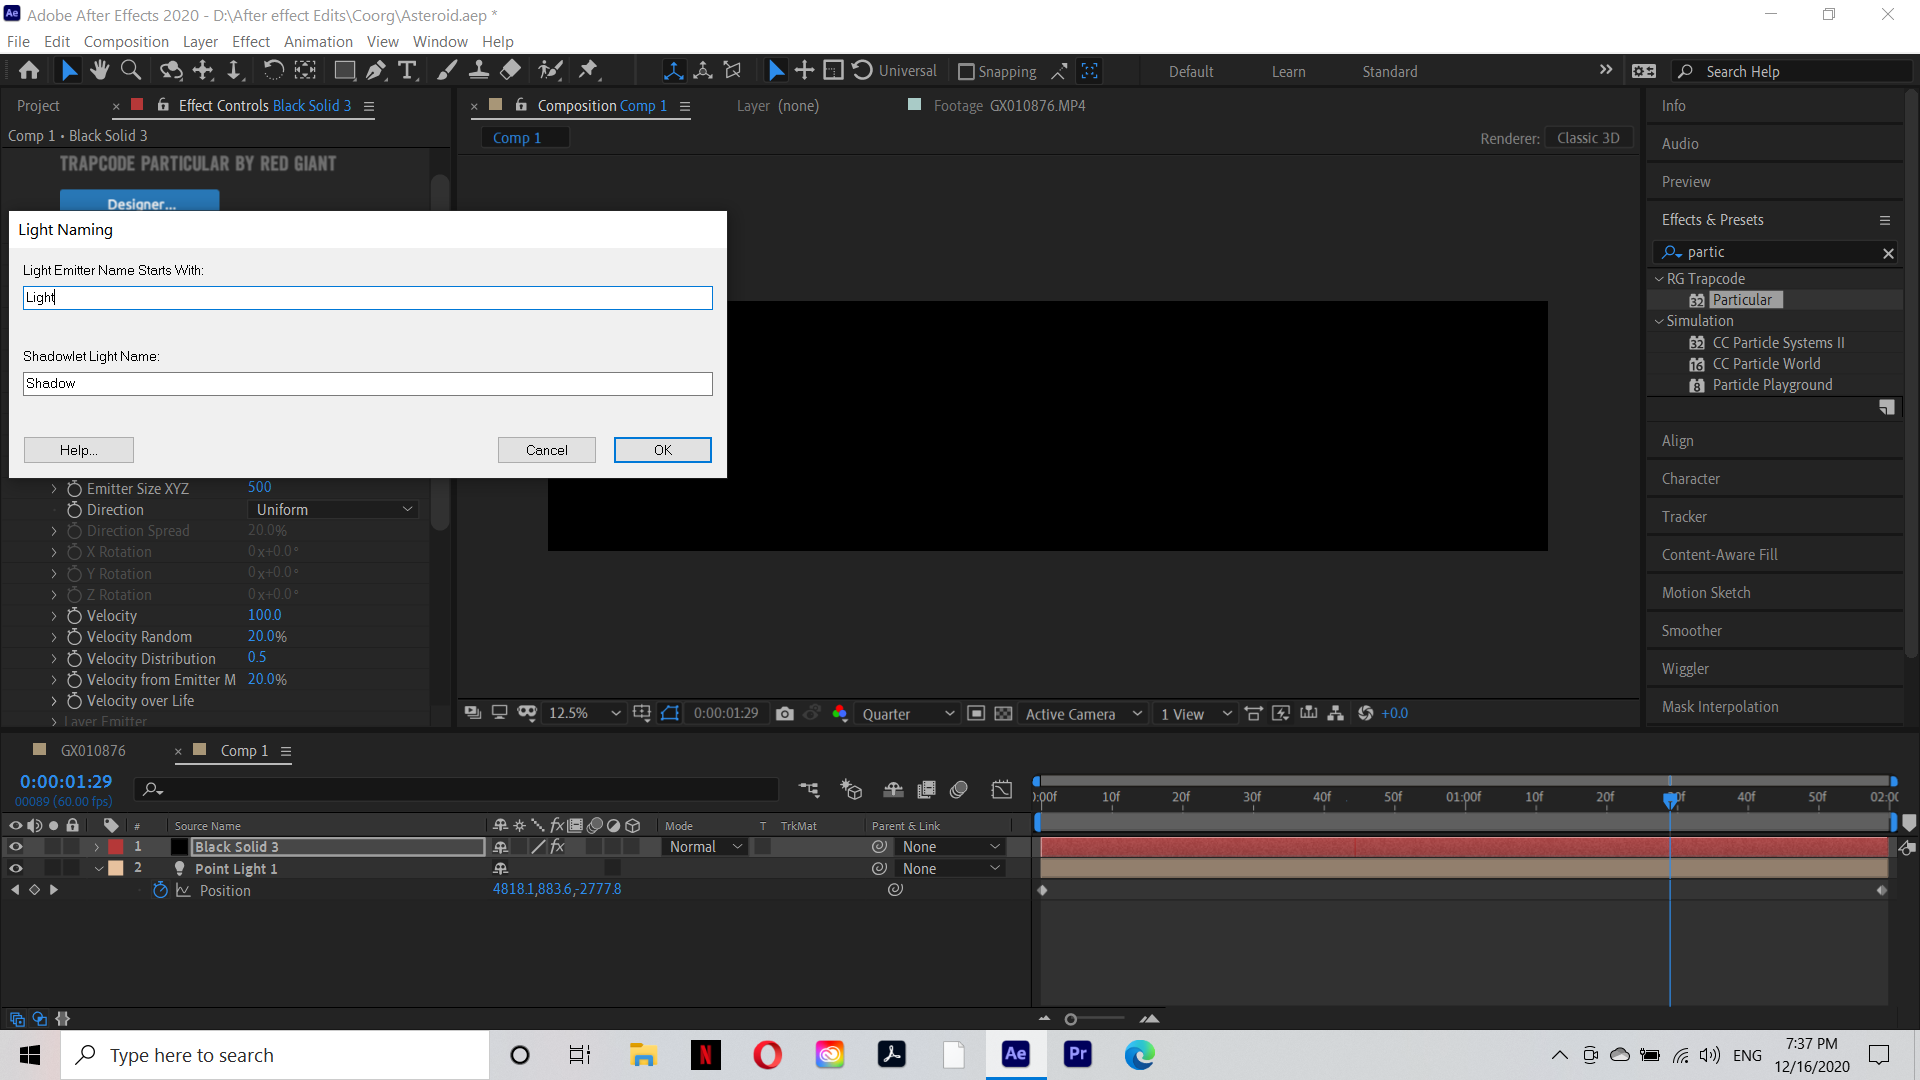This screenshot has height=1080, width=1920.
Task: Toggle visibility of Point Light 1 layer
Action: point(15,869)
